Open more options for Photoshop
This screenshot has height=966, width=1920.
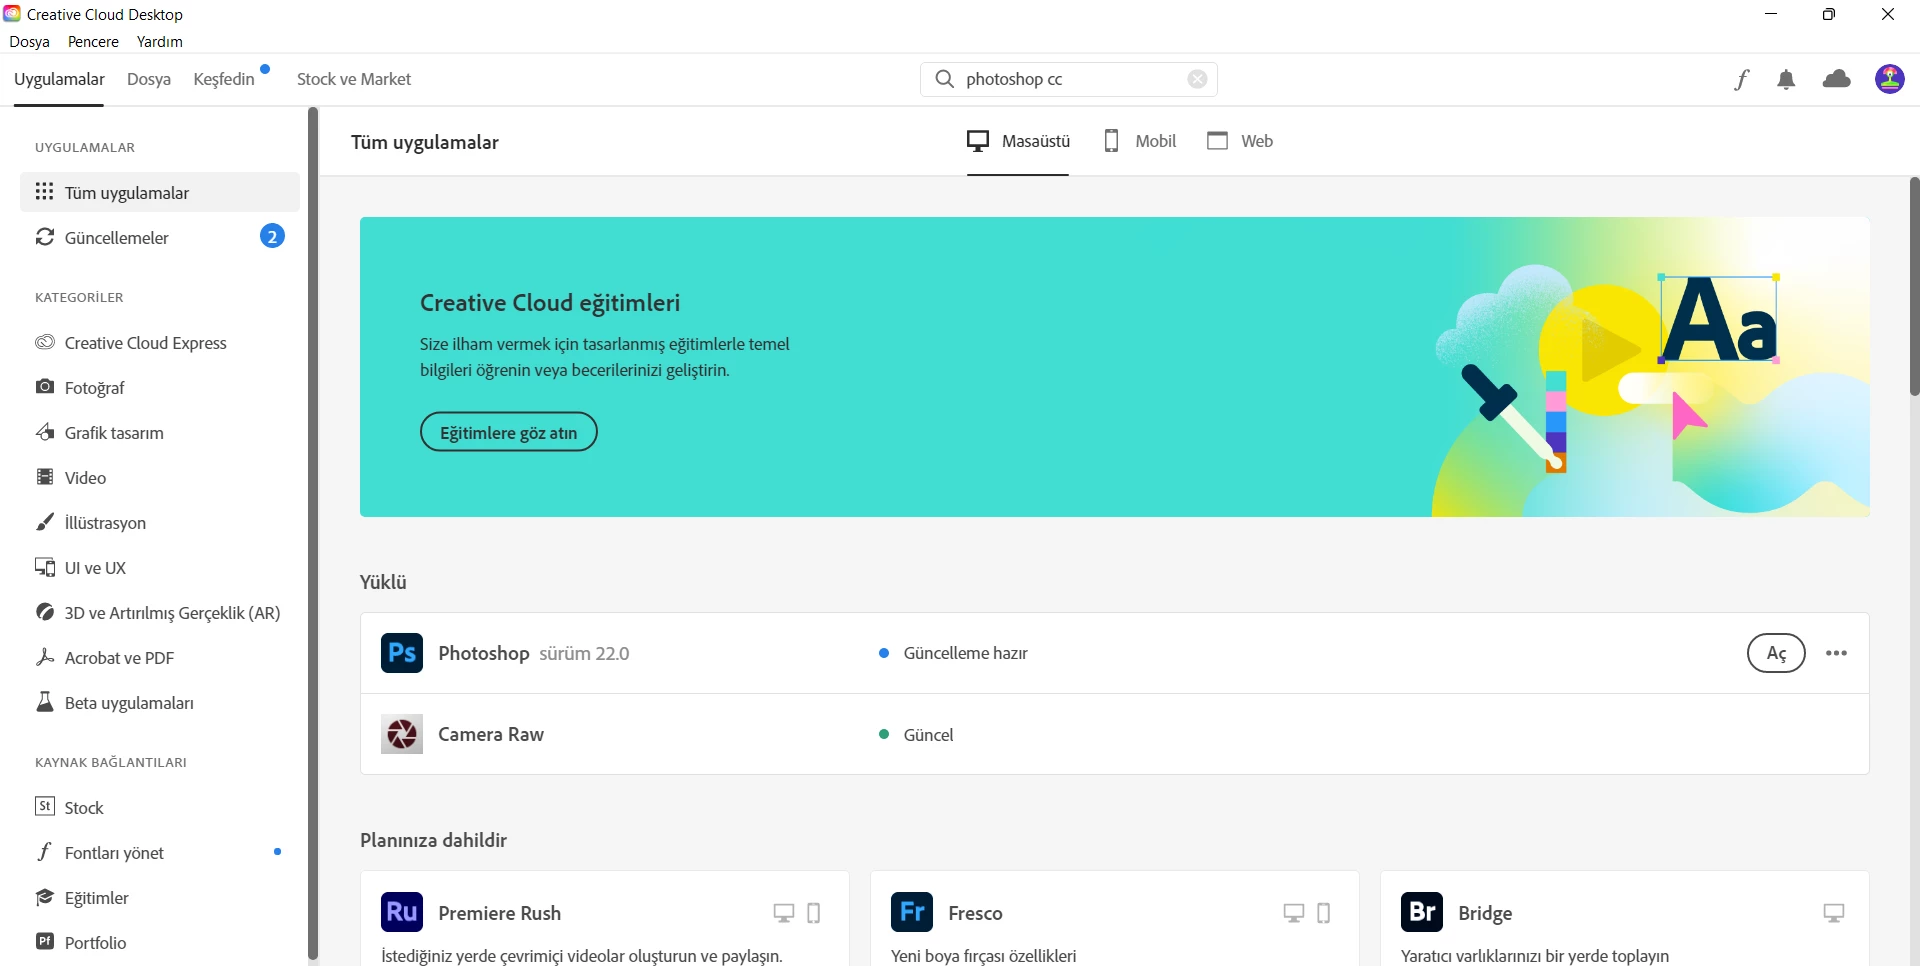1836,653
